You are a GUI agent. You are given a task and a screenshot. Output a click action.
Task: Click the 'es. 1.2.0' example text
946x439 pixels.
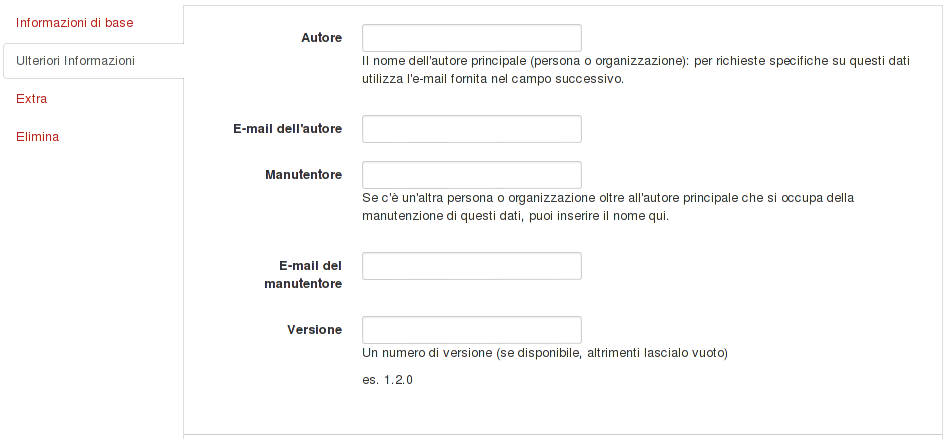click(387, 381)
